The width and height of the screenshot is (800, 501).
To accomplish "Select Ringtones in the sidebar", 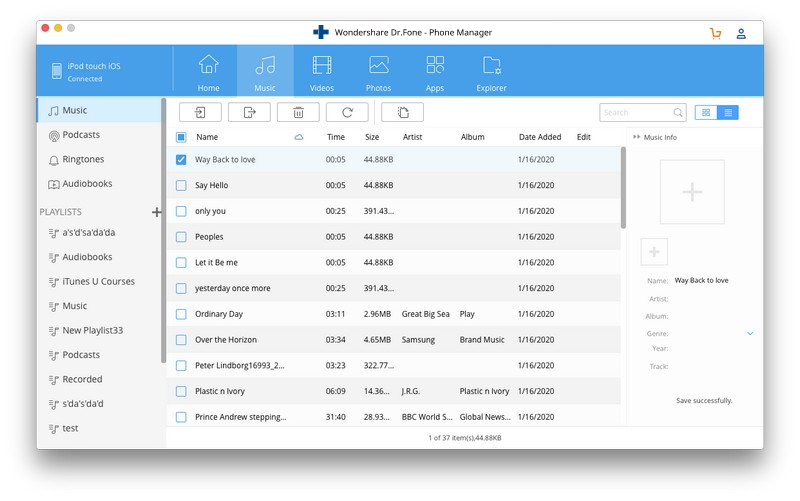I will coord(99,159).
